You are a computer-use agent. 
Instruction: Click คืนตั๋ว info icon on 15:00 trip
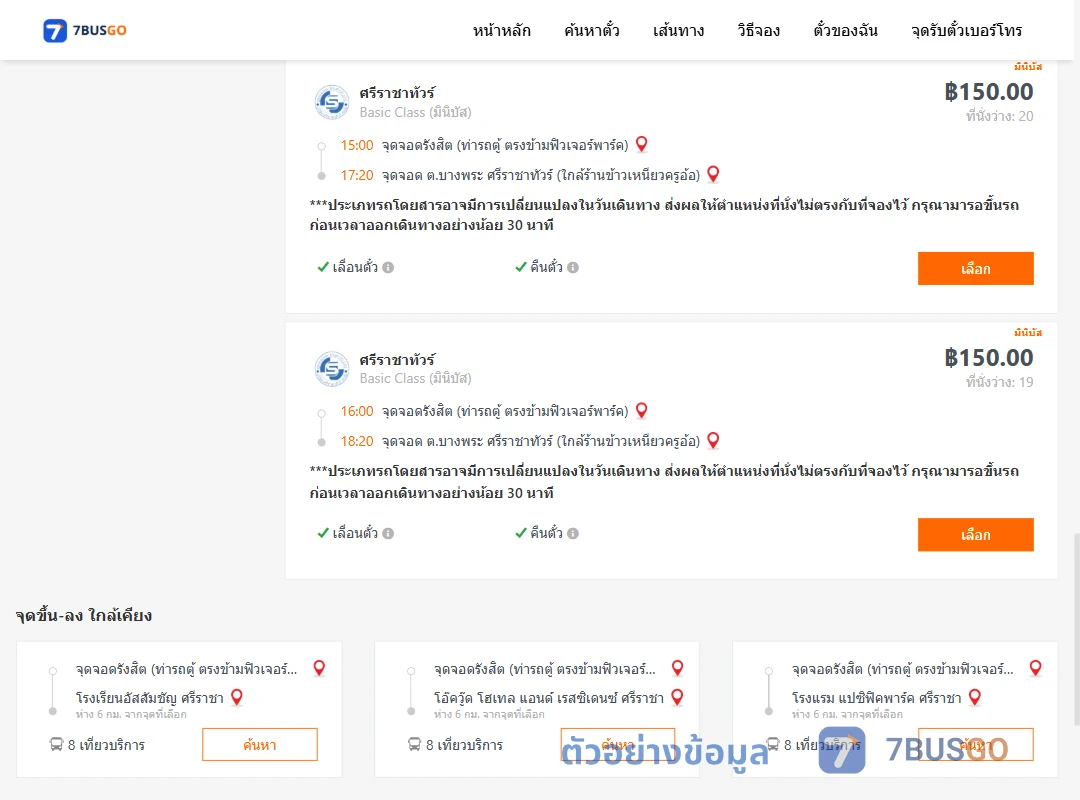573,267
